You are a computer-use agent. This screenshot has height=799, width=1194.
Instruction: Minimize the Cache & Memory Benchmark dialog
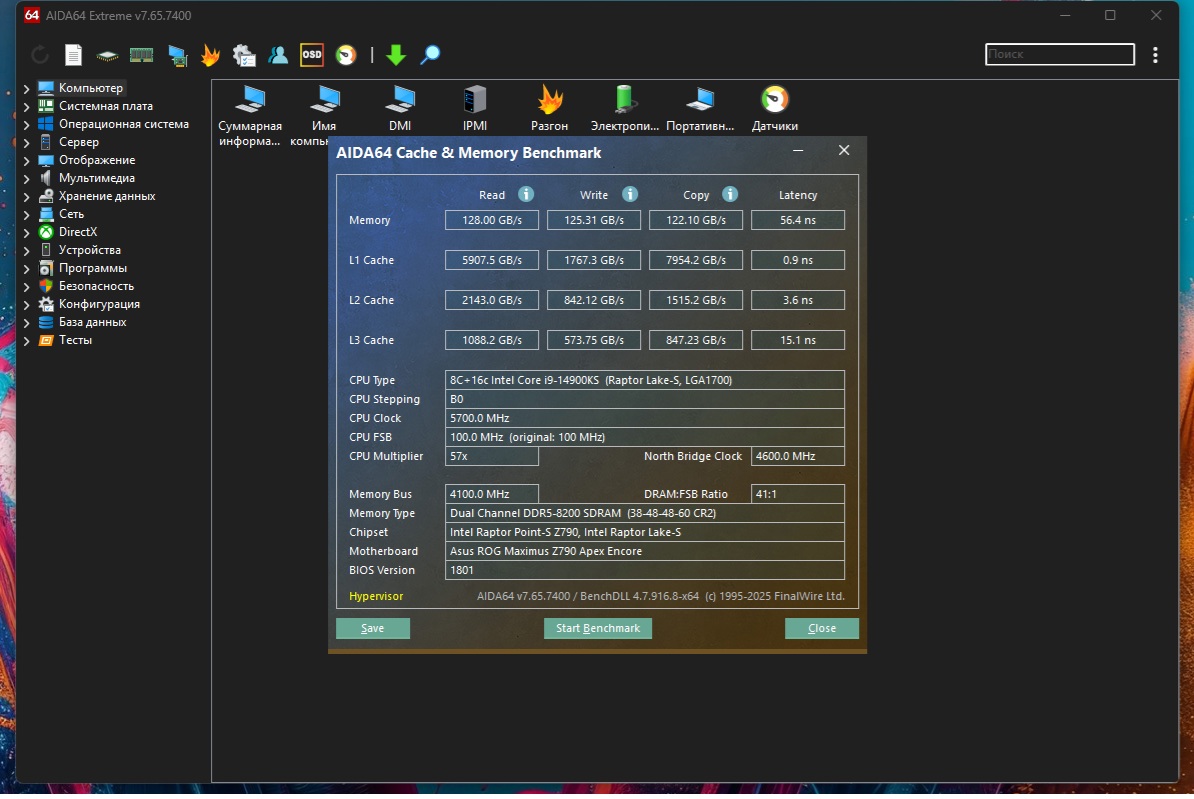click(798, 151)
